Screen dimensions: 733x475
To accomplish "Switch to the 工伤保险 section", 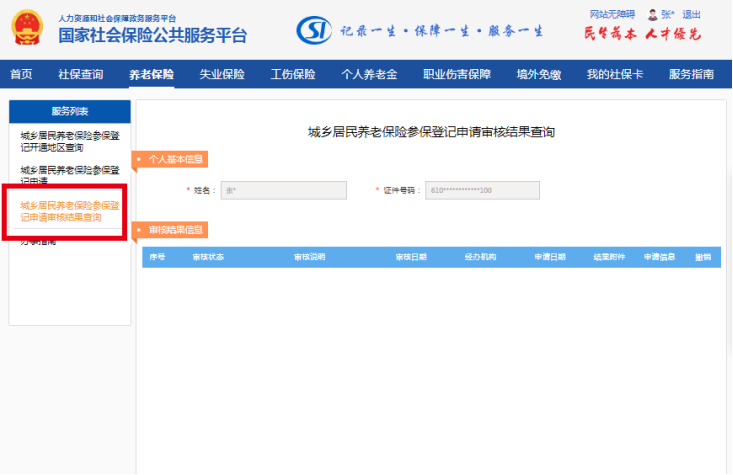I will [293, 75].
